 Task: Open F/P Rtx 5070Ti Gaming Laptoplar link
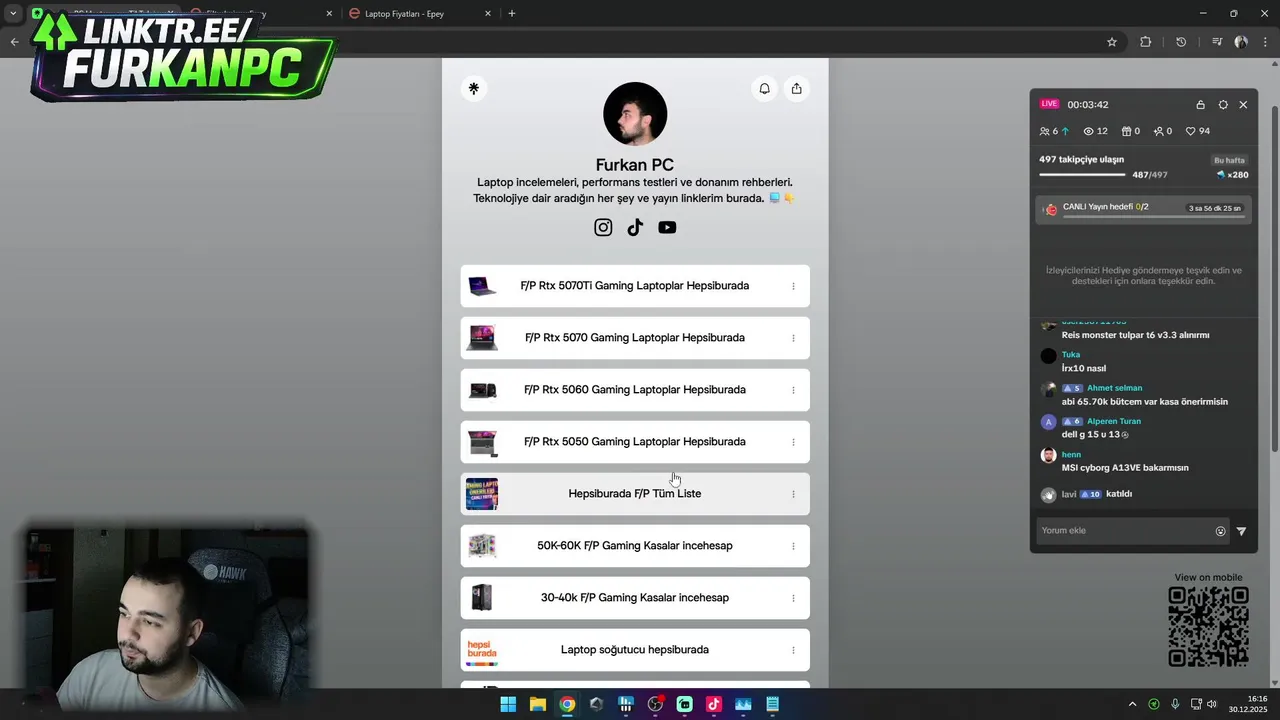pyautogui.click(x=635, y=286)
